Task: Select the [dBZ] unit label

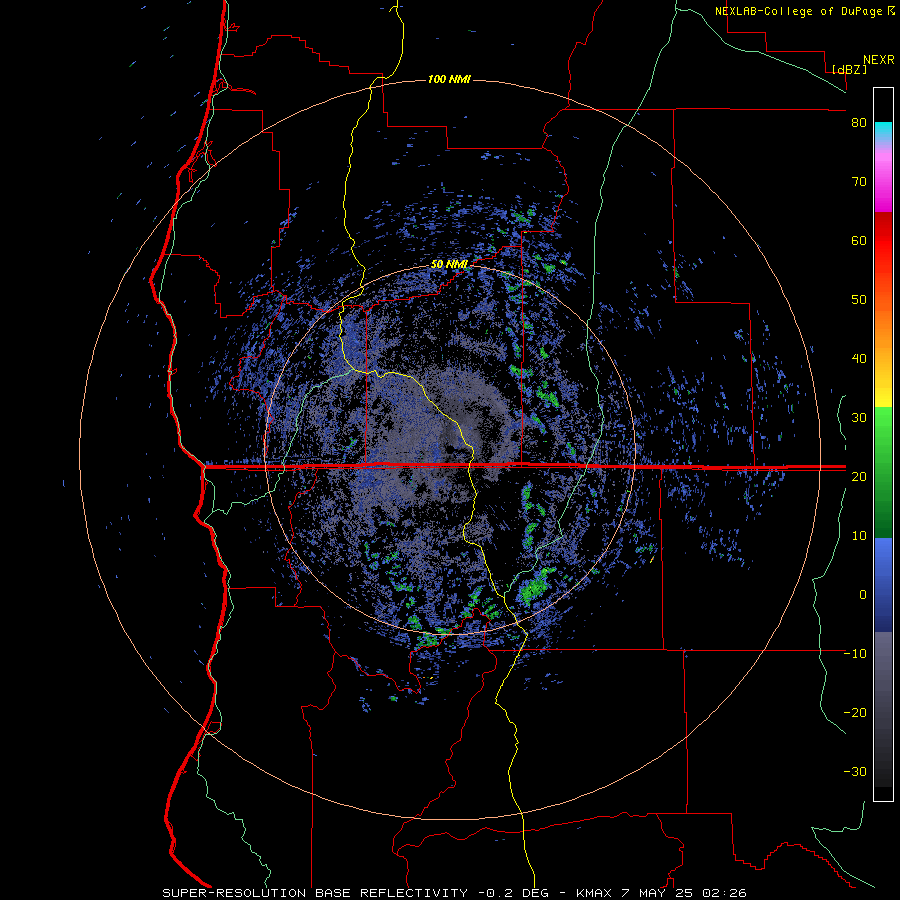Action: point(849,70)
